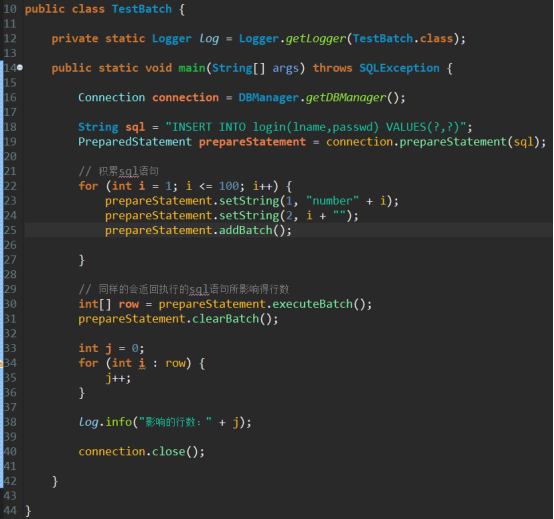Screen dimensions: 554x519
Task: Click the comment on line 21
Action: click(118, 171)
